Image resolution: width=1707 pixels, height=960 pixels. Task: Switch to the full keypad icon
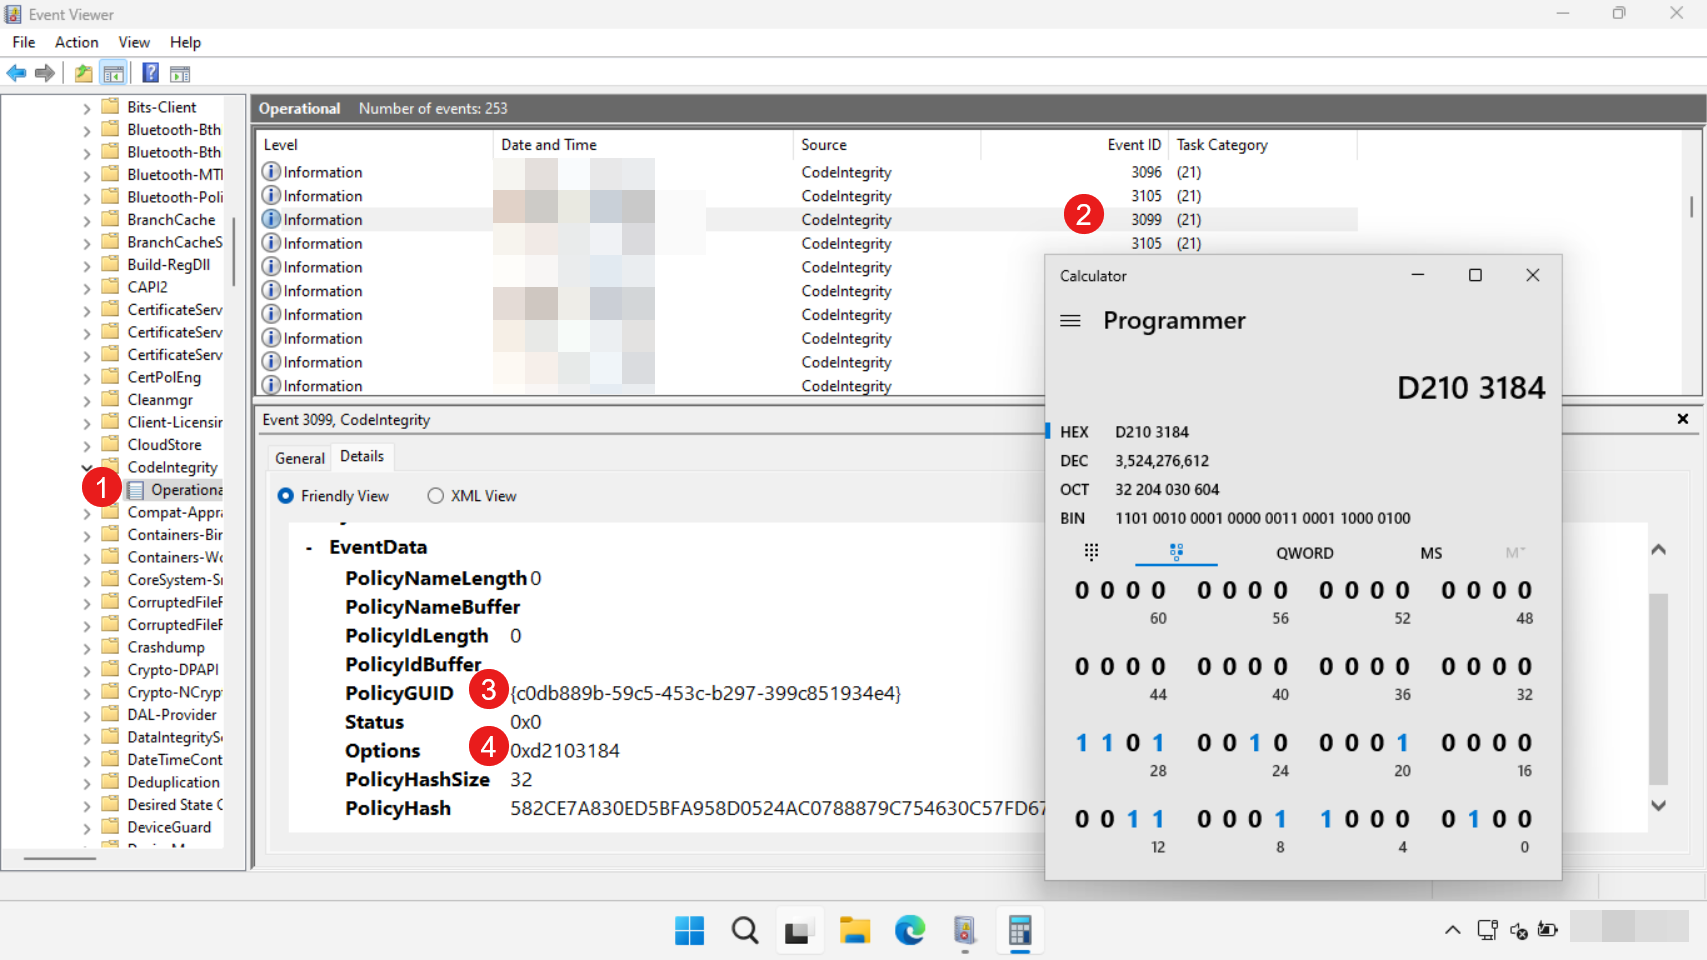[1091, 552]
